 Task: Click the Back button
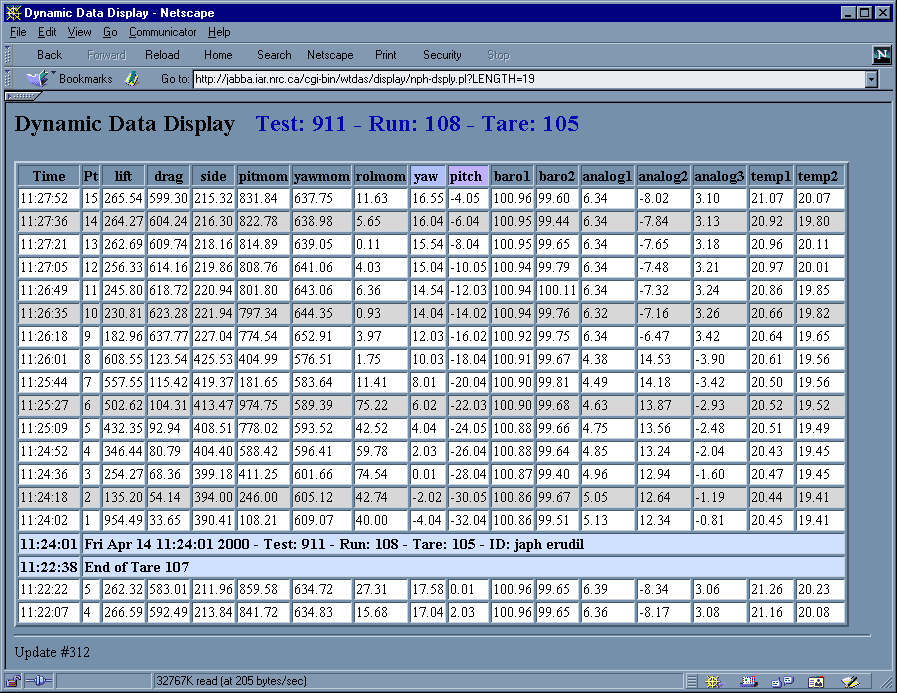(49, 55)
